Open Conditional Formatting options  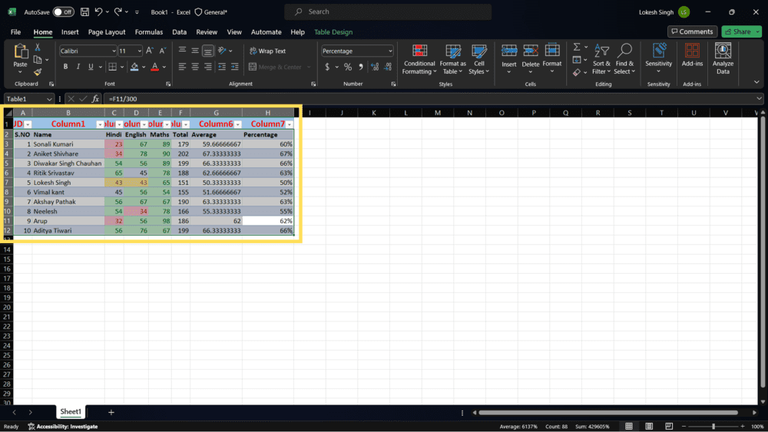(x=419, y=59)
